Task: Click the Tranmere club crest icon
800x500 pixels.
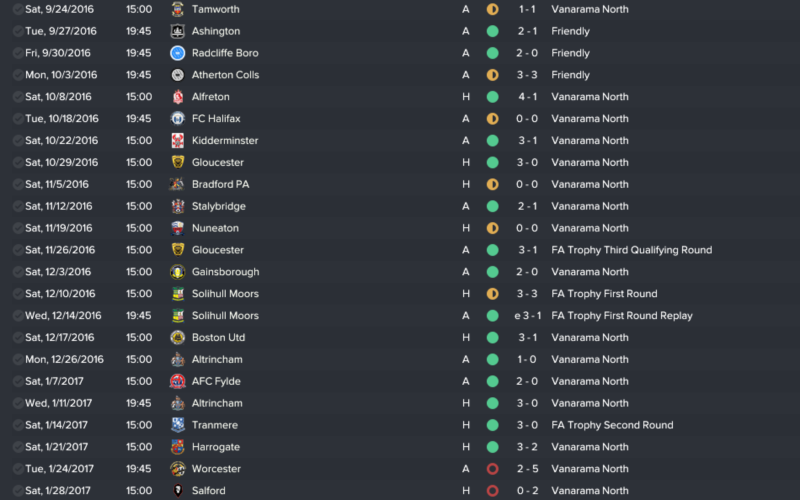Action: pos(177,425)
